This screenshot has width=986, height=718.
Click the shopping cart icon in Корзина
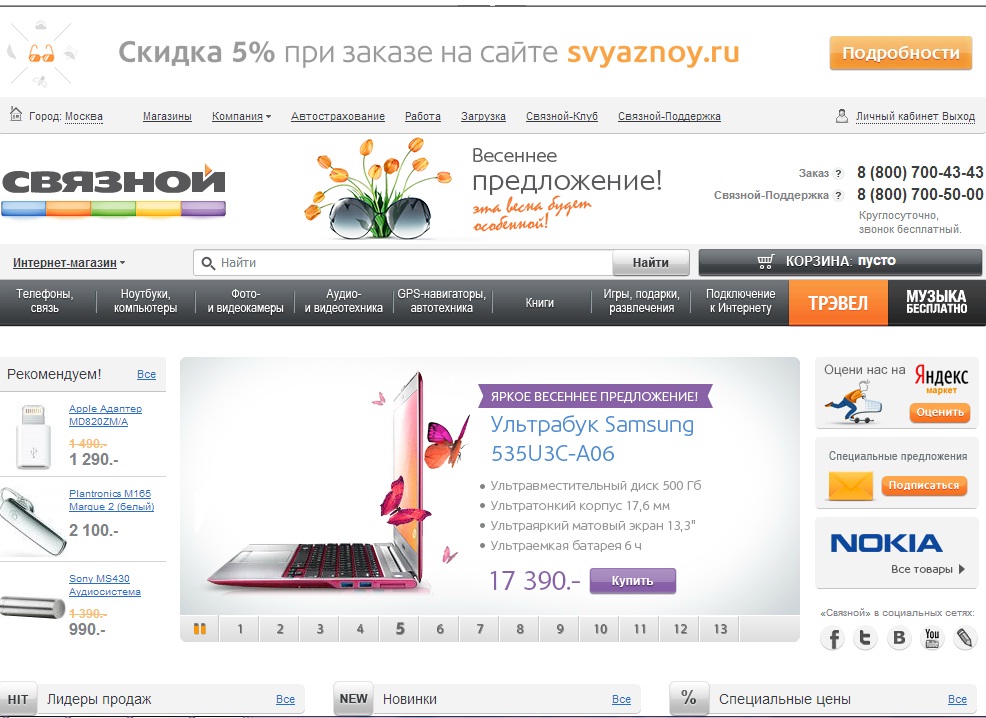pyautogui.click(x=765, y=262)
